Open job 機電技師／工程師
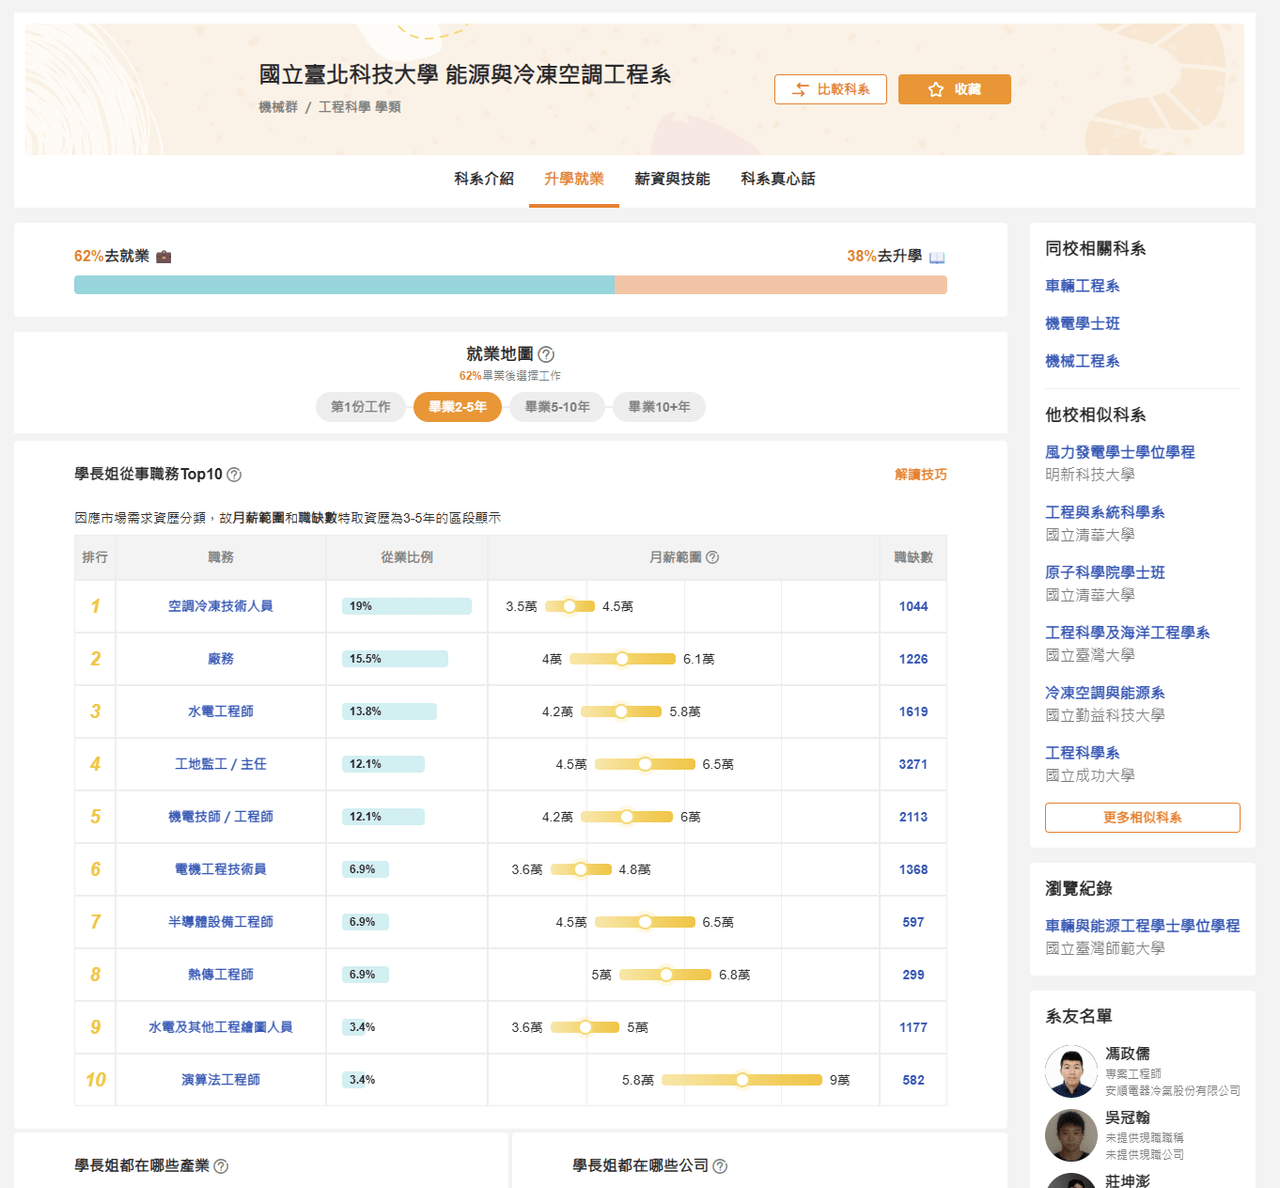This screenshot has height=1188, width=1280. click(220, 817)
